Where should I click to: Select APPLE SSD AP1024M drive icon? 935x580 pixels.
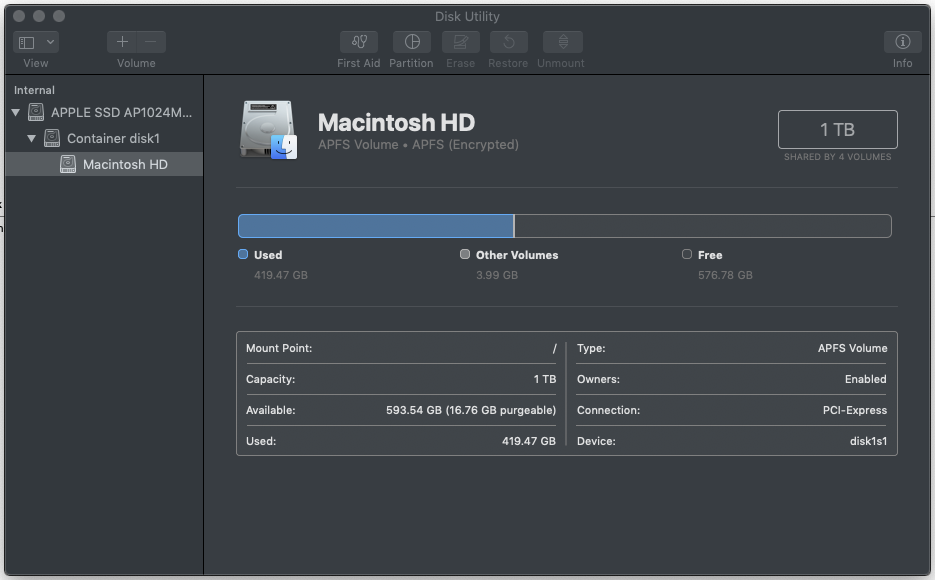(x=36, y=112)
